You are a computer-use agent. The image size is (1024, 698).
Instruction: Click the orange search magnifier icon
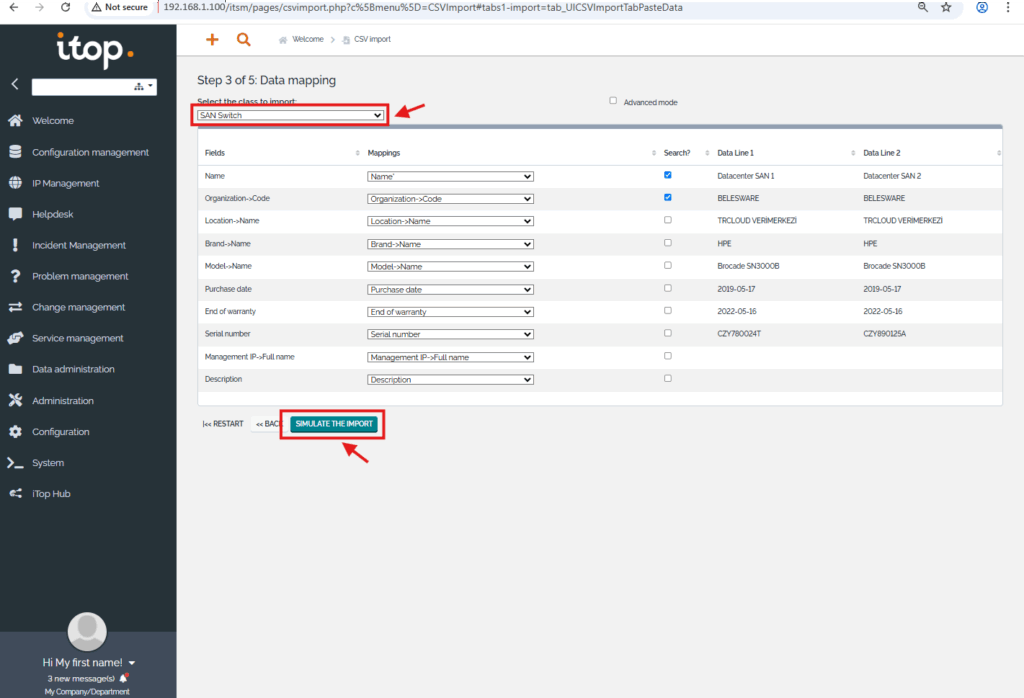pyautogui.click(x=243, y=40)
